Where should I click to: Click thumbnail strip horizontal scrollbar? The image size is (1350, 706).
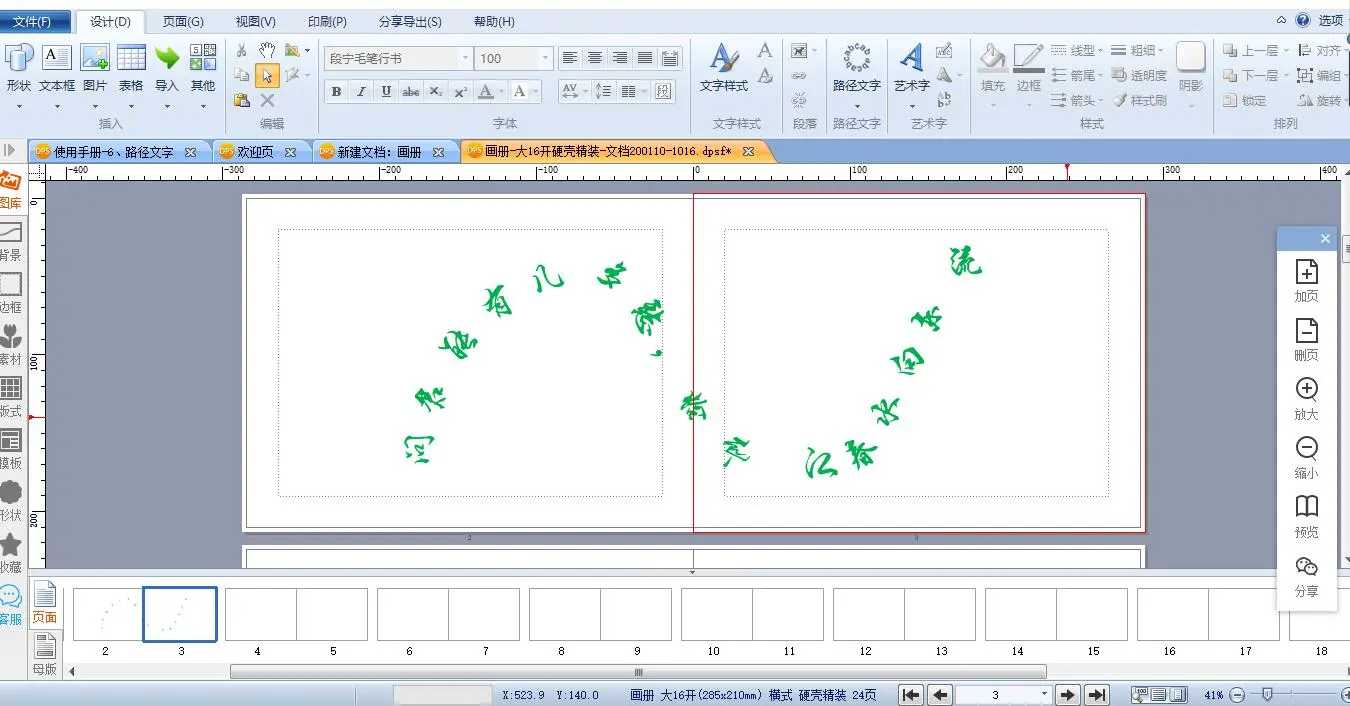coord(638,672)
